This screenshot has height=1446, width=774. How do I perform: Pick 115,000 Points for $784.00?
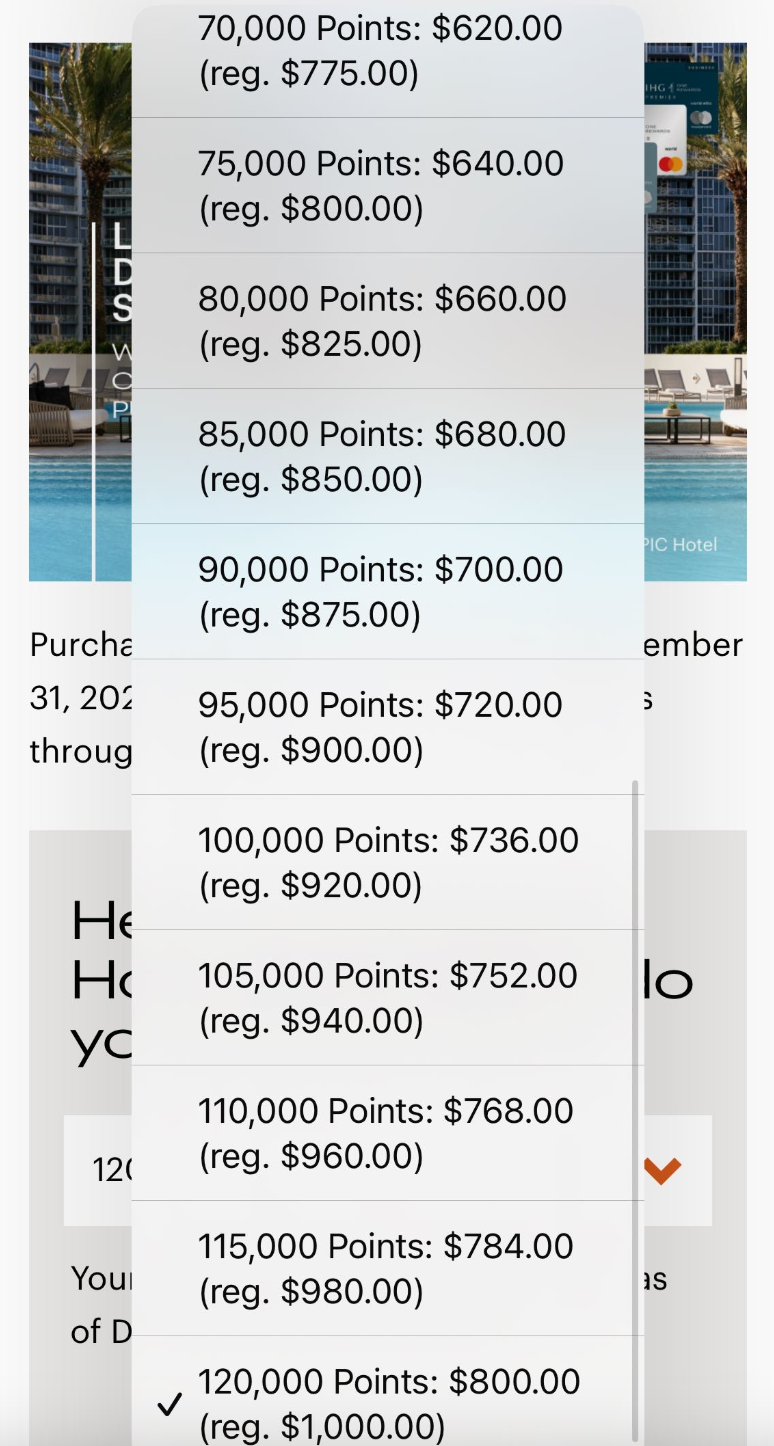(x=386, y=1268)
